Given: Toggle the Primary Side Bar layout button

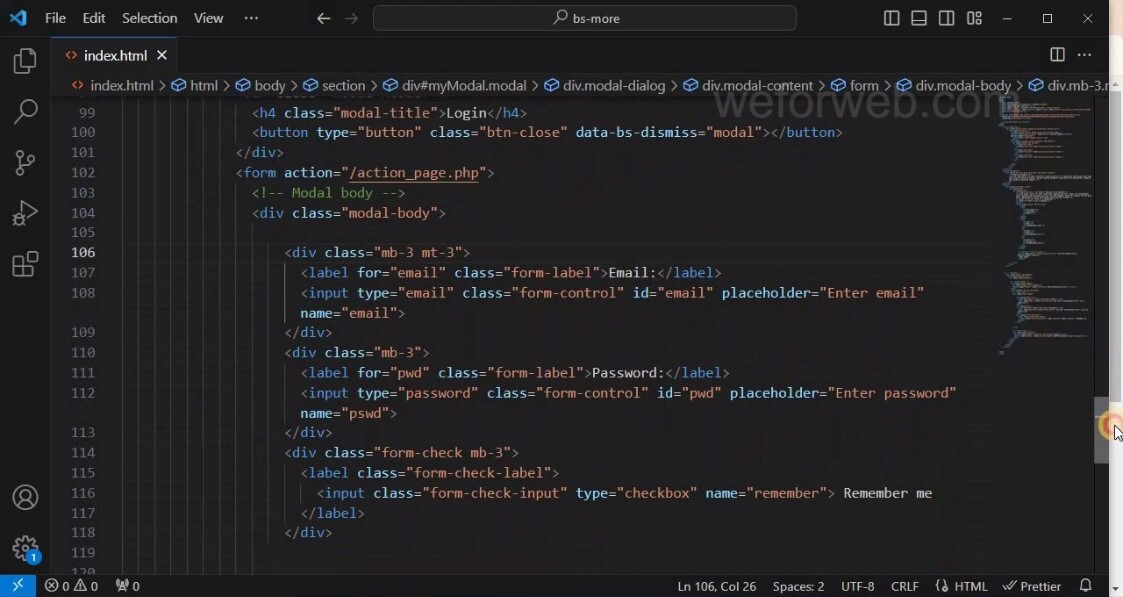Looking at the screenshot, I should pyautogui.click(x=892, y=18).
